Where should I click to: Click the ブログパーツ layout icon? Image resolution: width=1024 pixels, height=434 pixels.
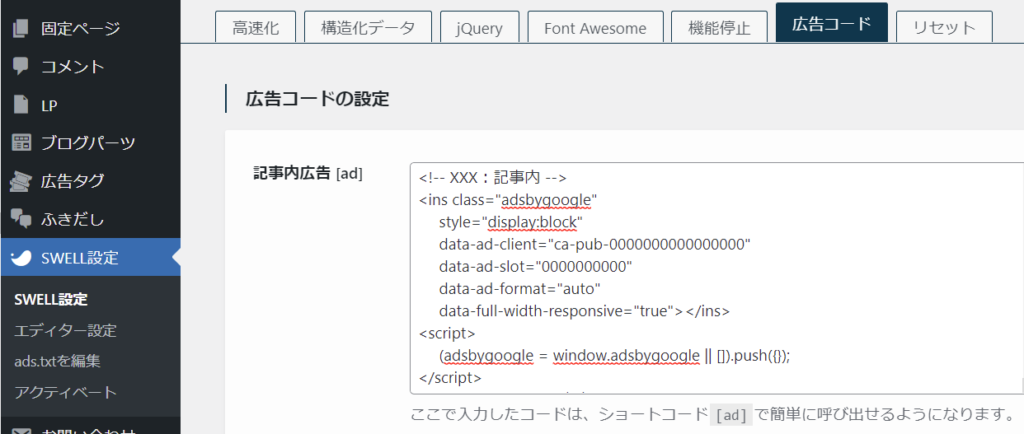[x=21, y=142]
